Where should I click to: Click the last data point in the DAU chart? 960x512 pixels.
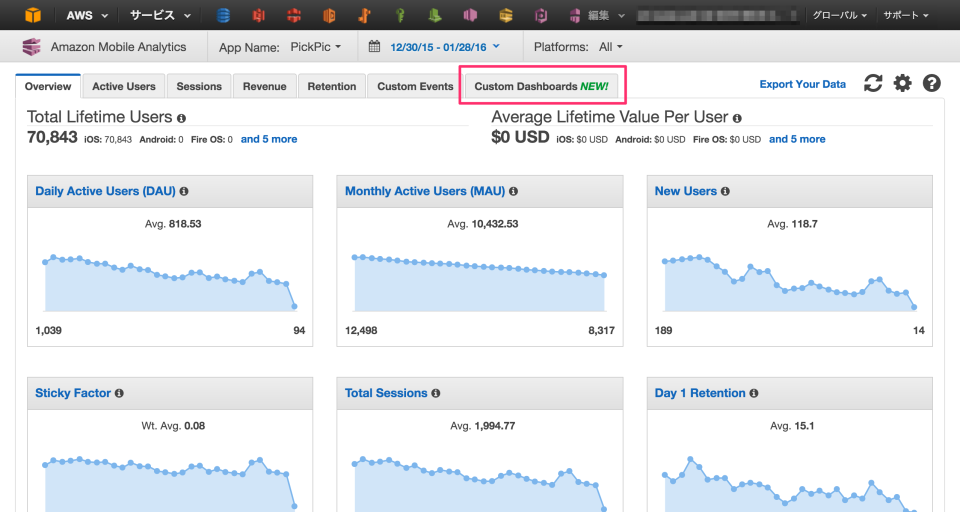(294, 306)
